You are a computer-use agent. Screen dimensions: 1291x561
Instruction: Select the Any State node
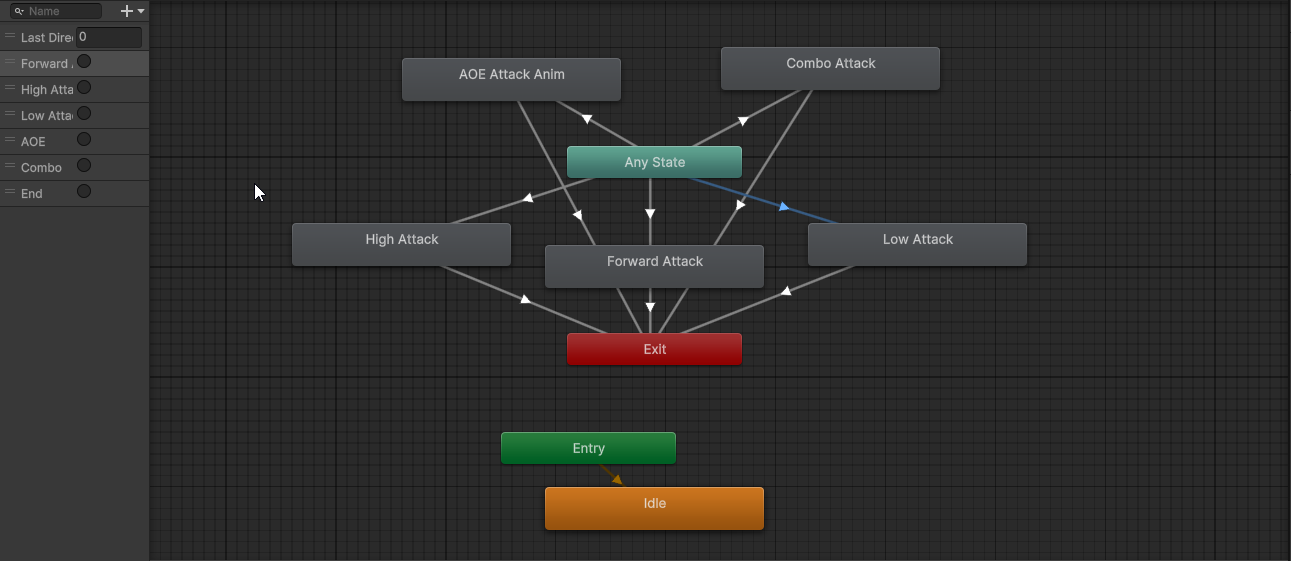coord(654,162)
